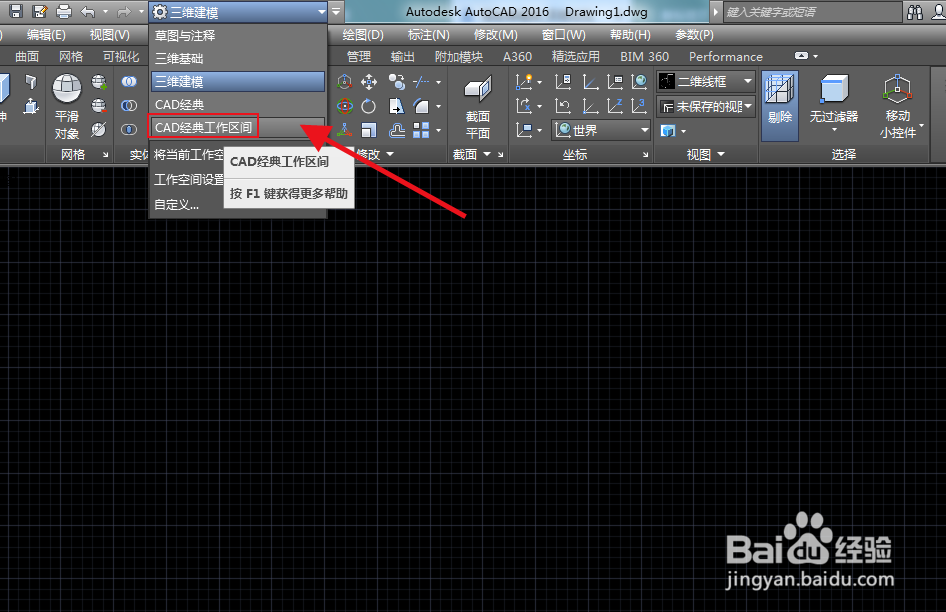
Task: Expand the 修改 panel arrow
Action: (389, 155)
